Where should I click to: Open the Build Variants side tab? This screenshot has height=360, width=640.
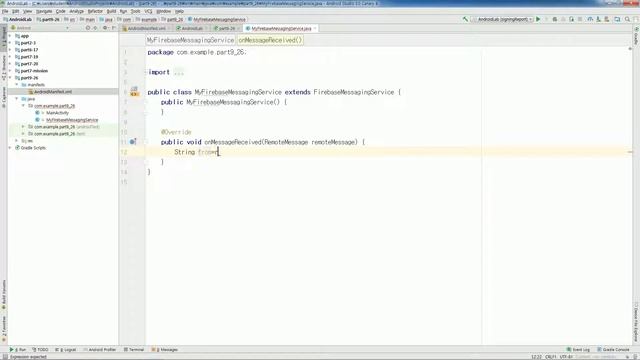[4, 295]
